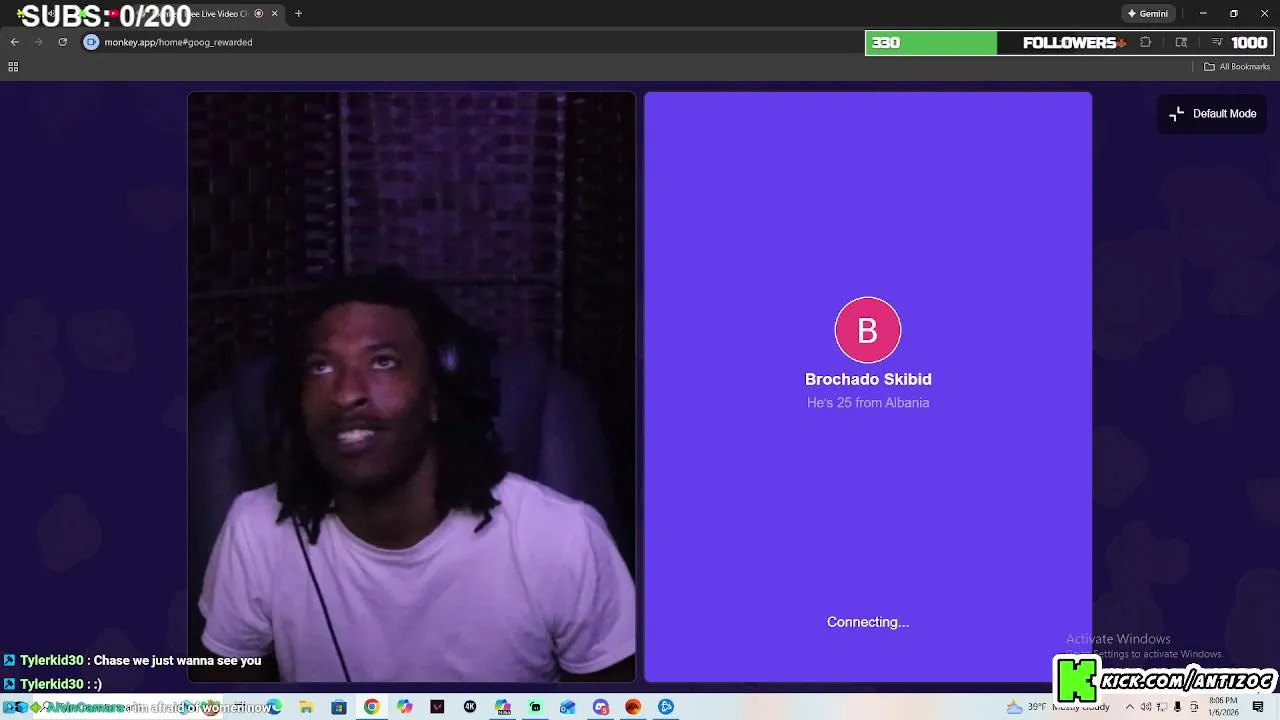The image size is (1280, 720).
Task: Open Google Chrome from the taskbar
Action: (x=371, y=707)
